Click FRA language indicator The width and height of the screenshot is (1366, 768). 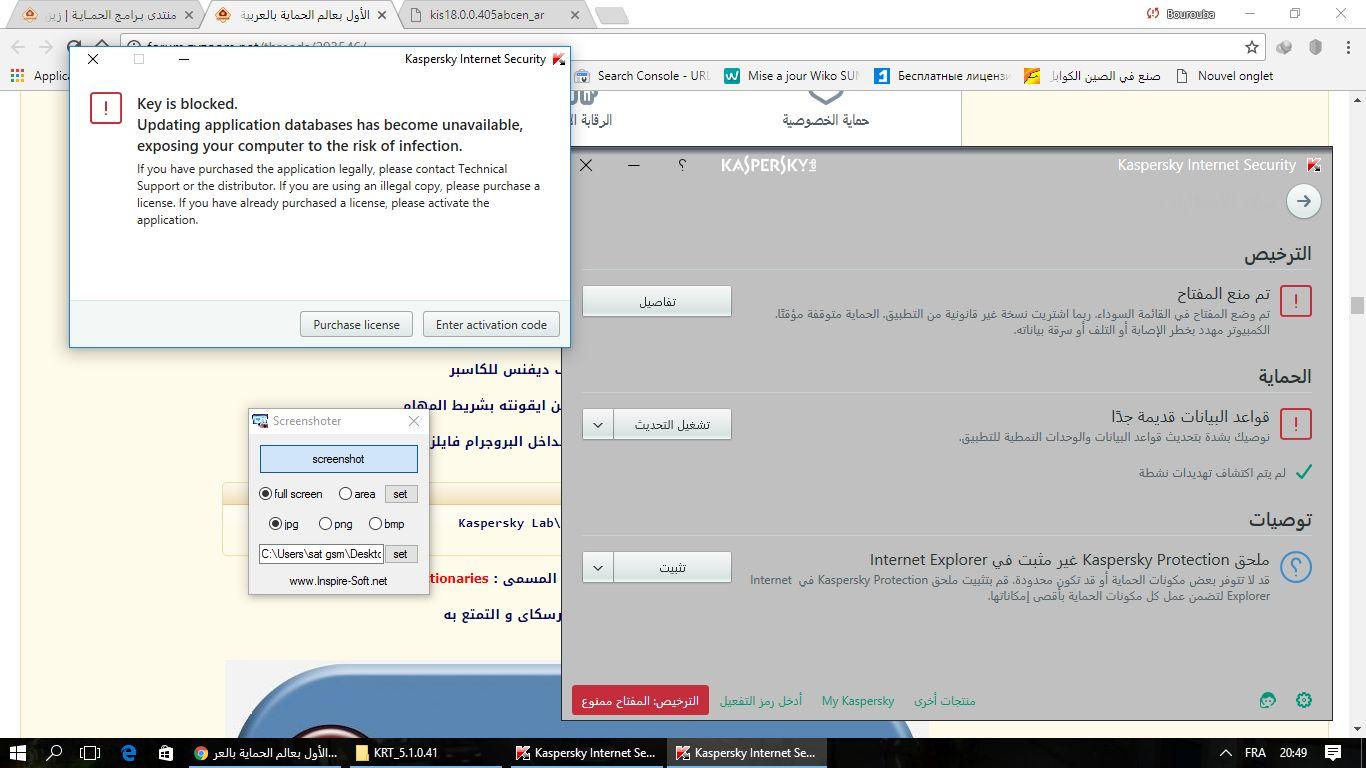(x=1254, y=752)
